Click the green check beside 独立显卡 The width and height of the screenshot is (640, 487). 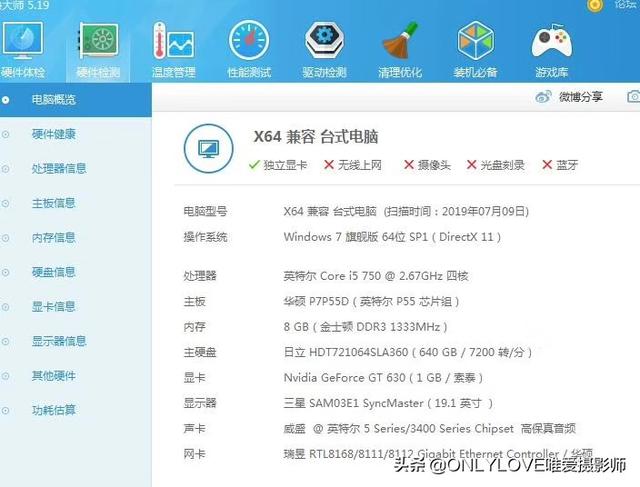pos(254,165)
